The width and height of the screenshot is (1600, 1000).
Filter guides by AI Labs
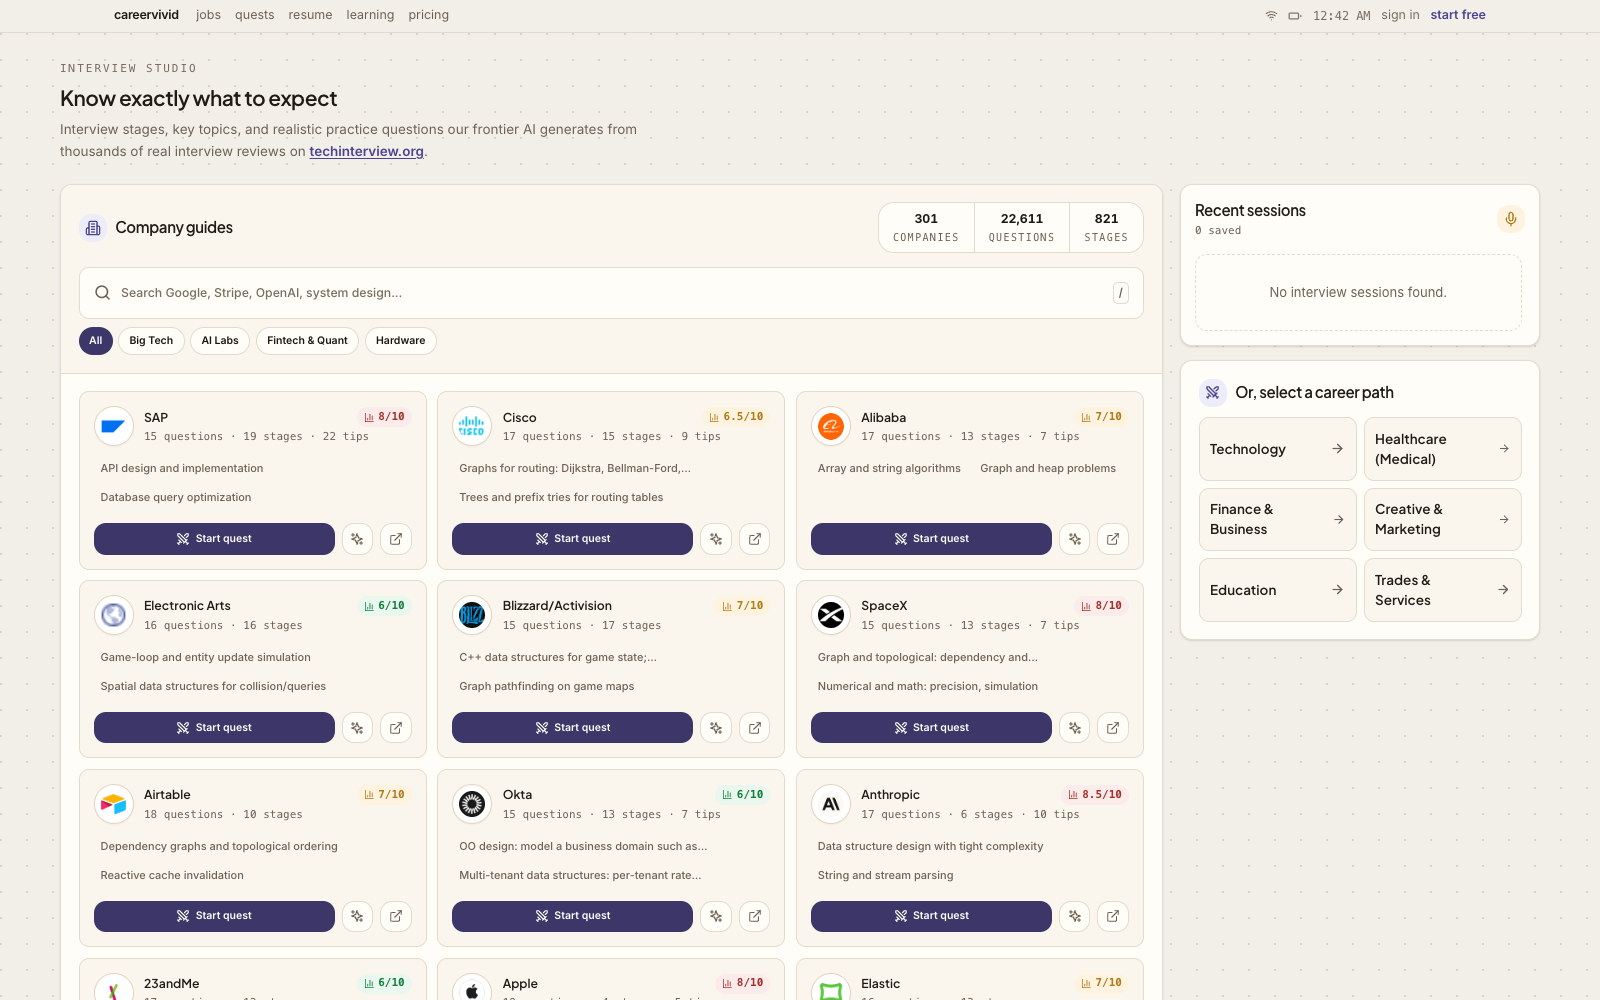point(220,341)
